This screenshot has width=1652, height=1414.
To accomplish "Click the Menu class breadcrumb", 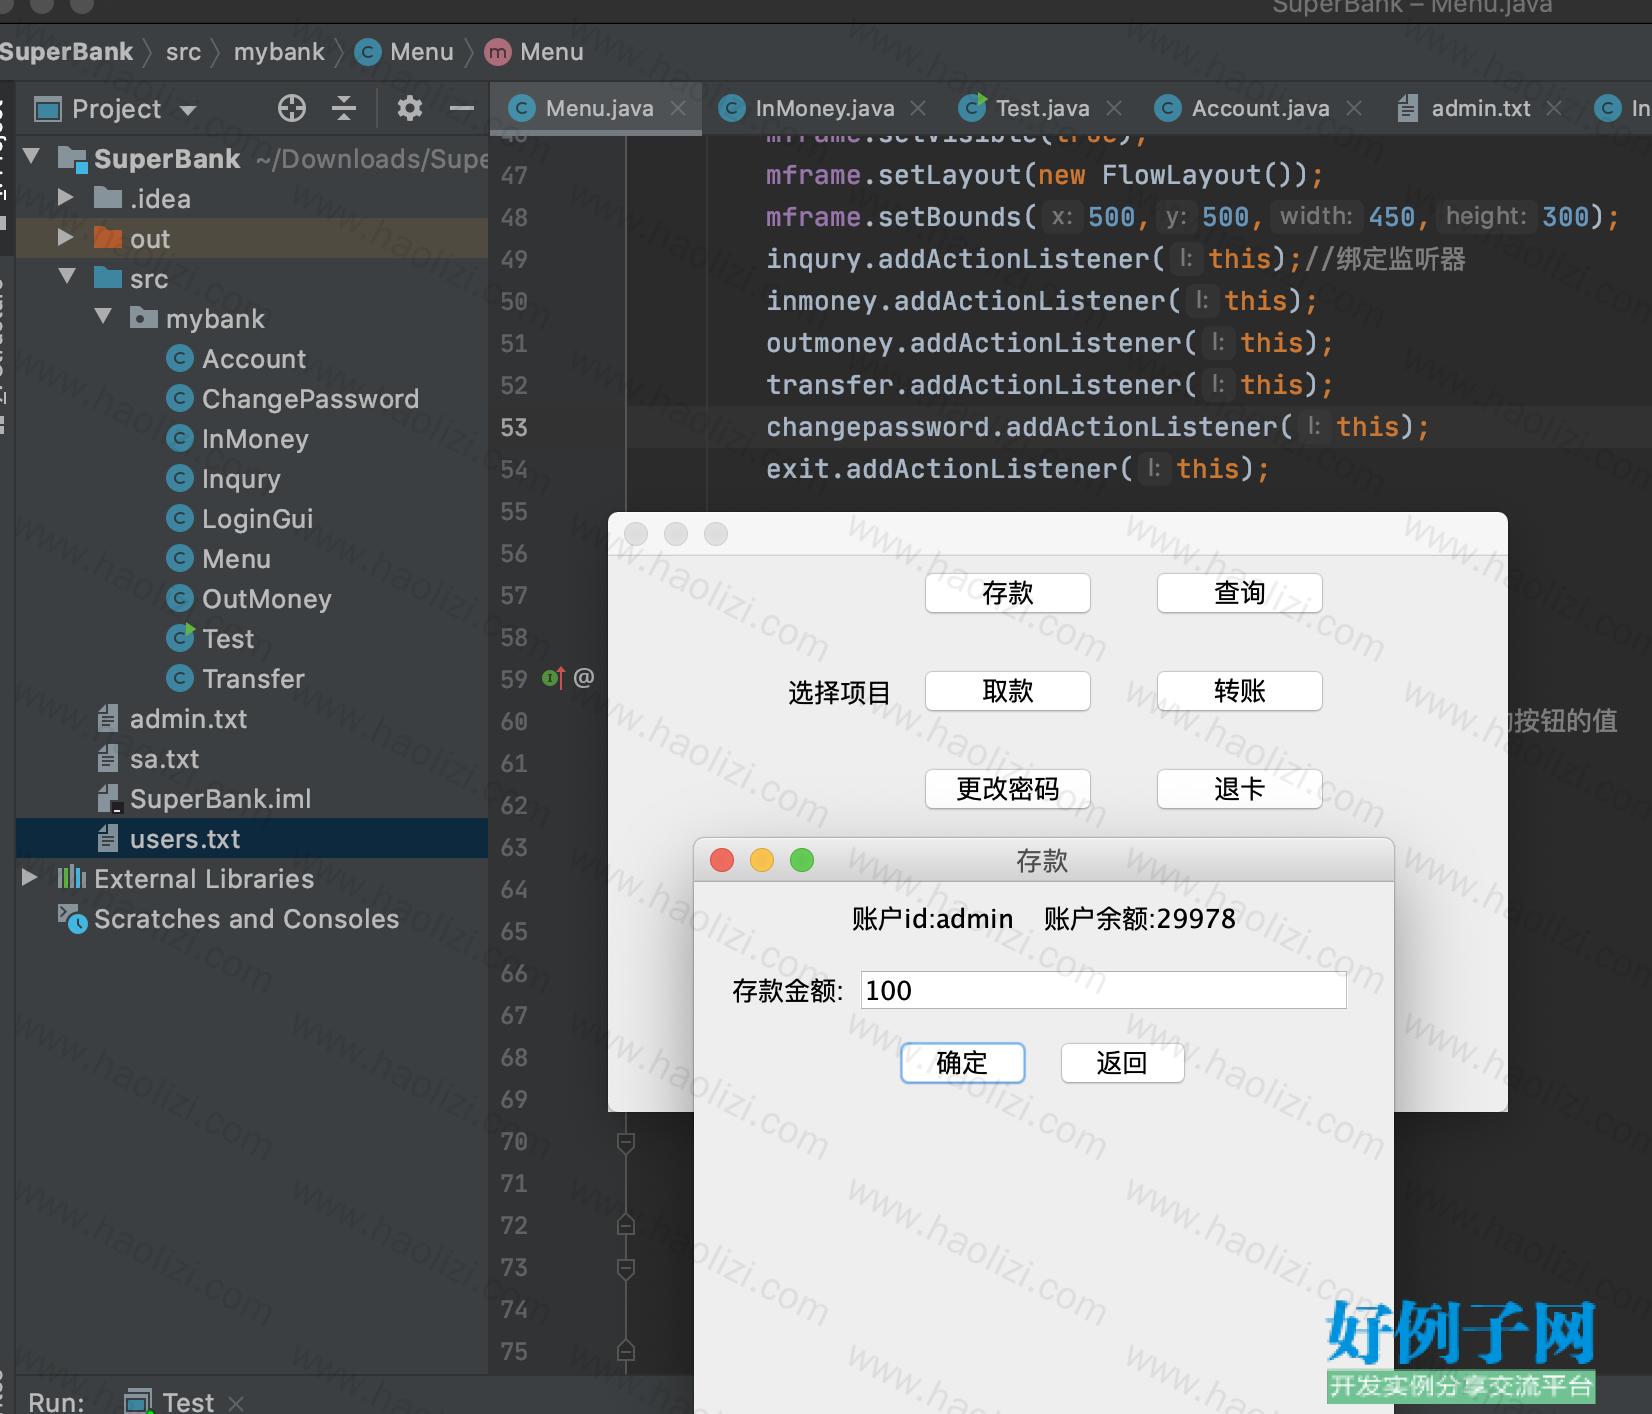I will pos(404,52).
